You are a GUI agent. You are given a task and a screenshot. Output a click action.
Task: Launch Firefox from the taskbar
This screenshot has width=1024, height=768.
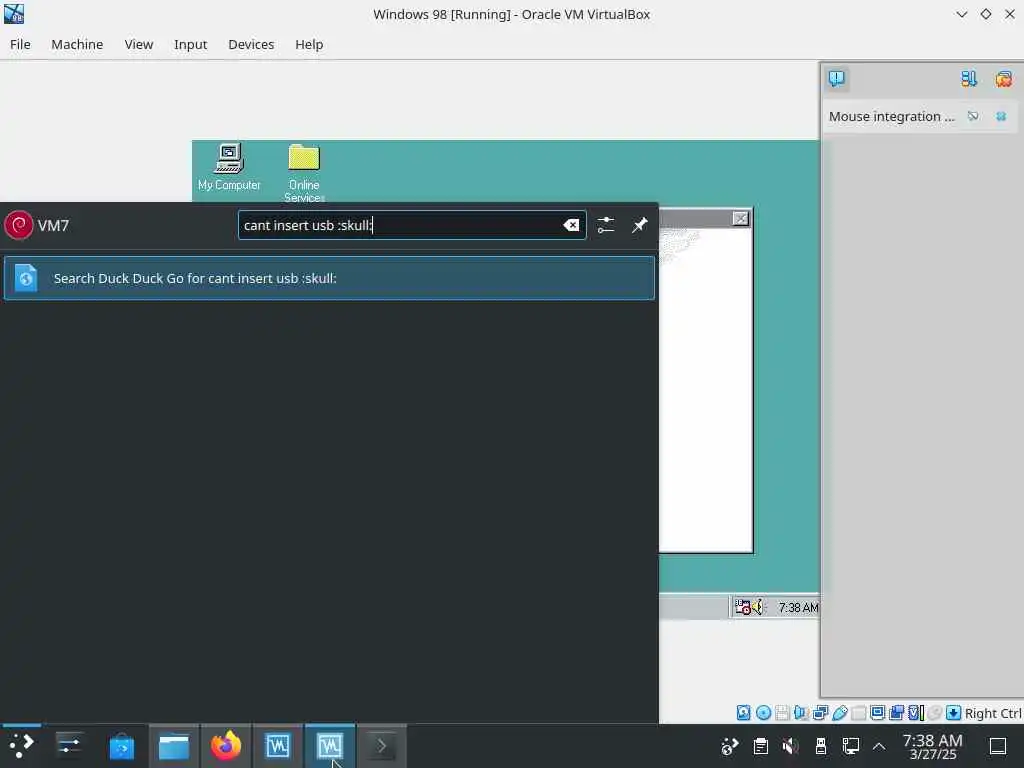[226, 746]
